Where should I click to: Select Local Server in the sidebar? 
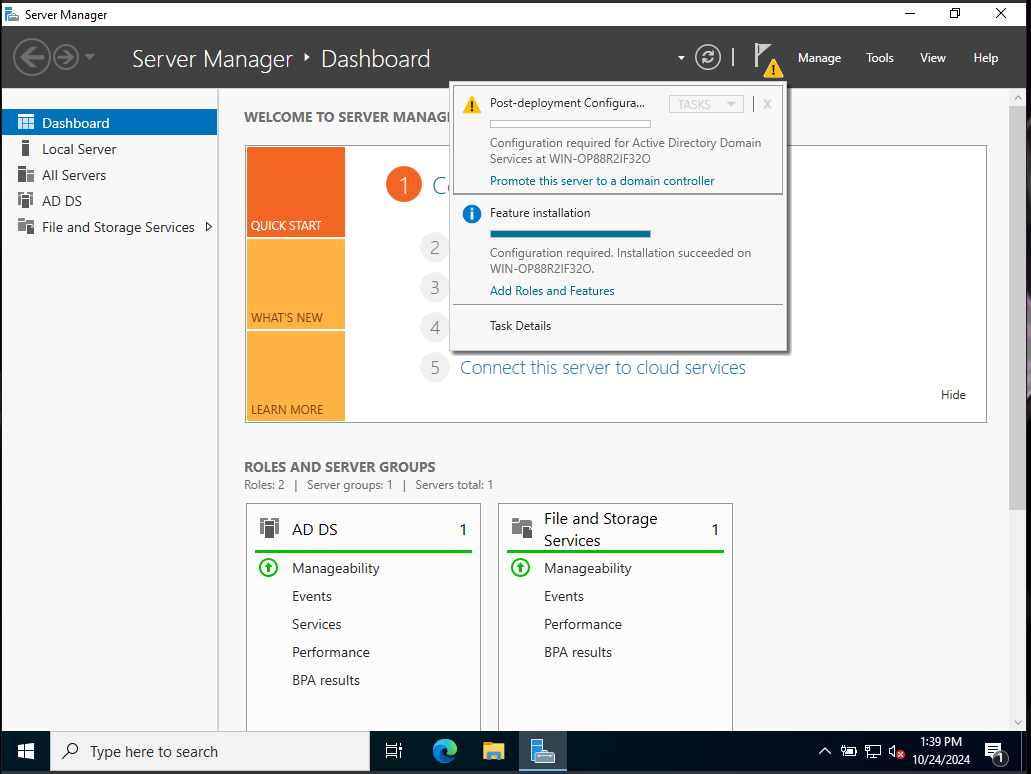coord(109,149)
